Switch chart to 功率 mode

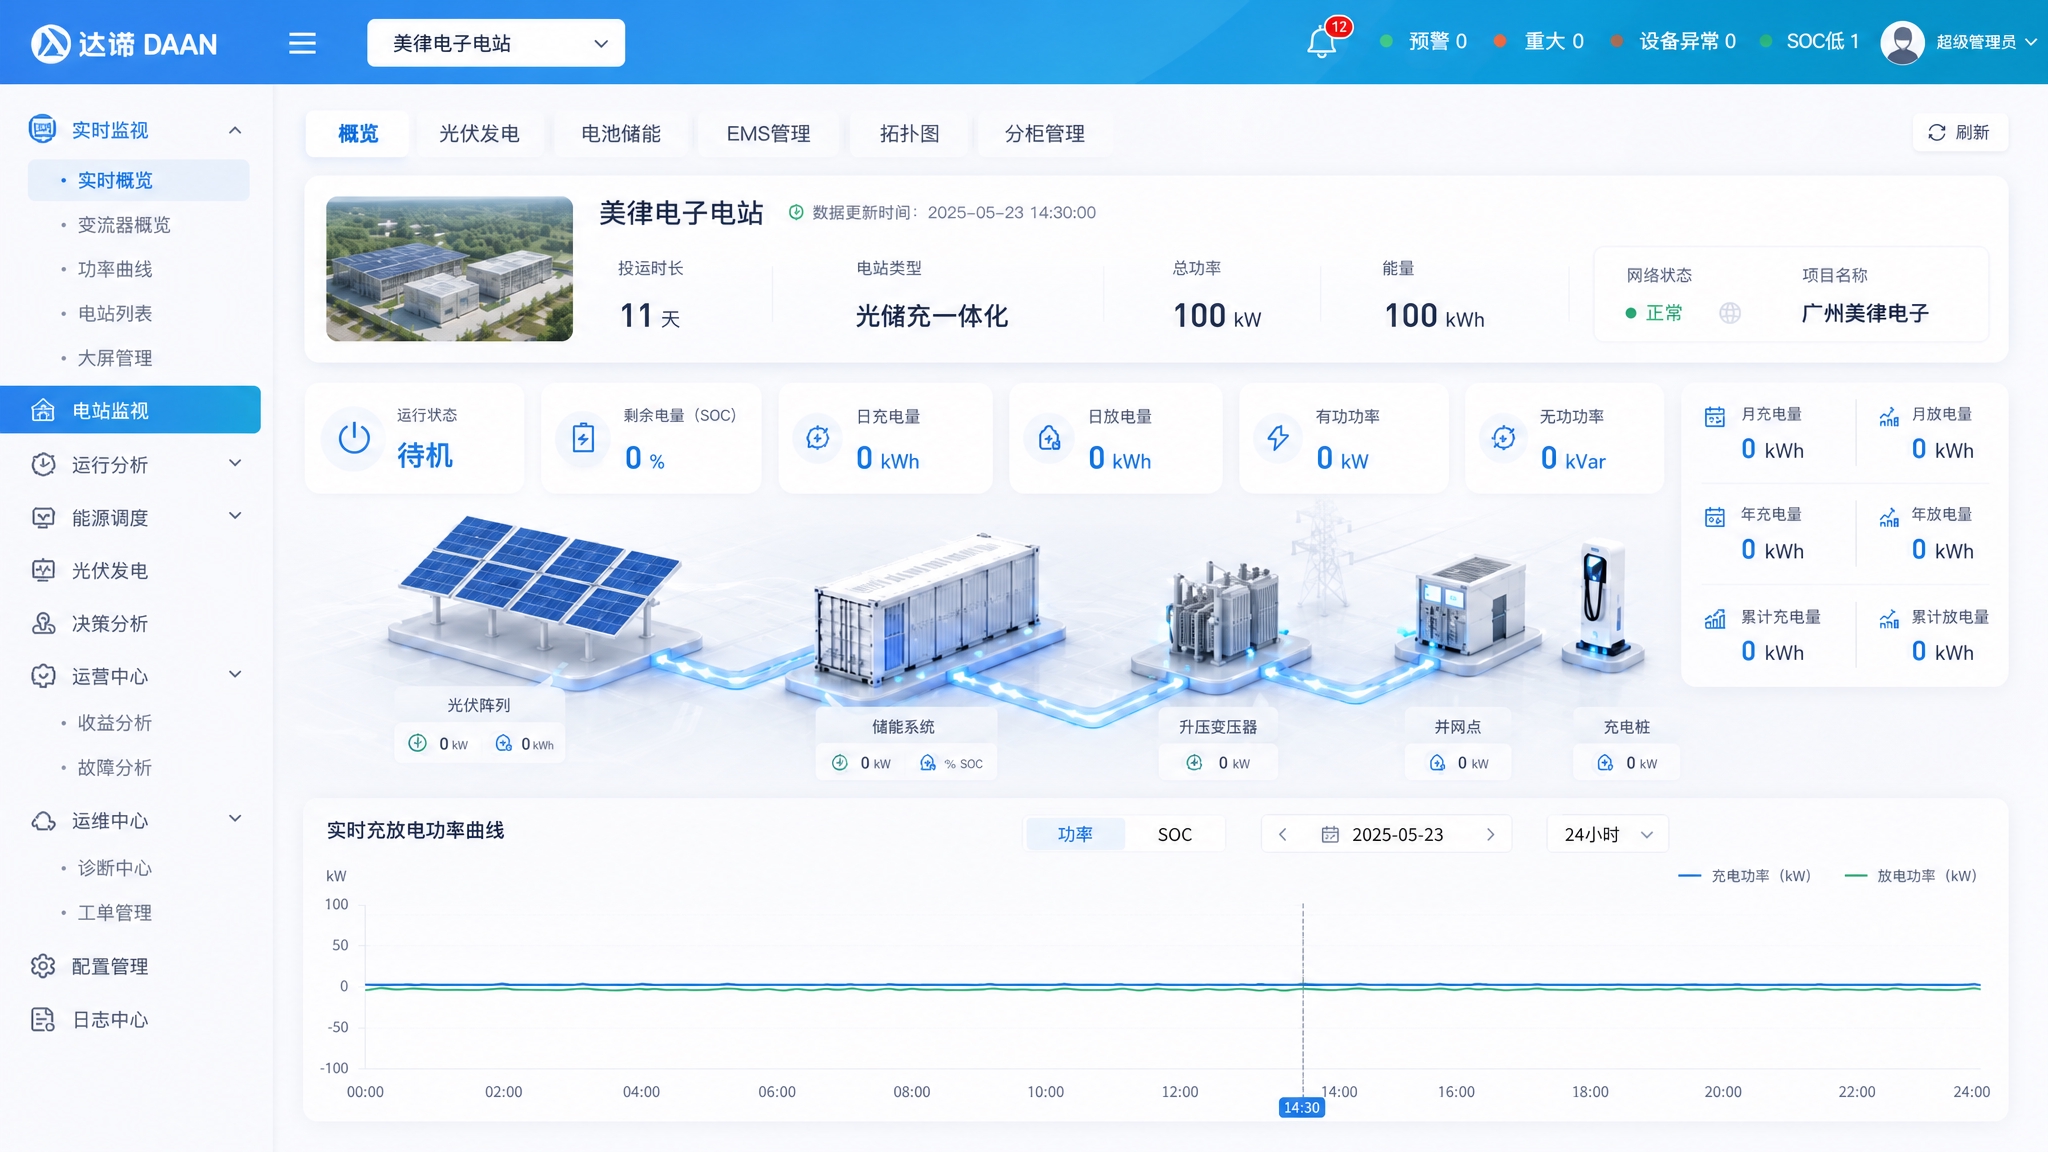point(1075,834)
